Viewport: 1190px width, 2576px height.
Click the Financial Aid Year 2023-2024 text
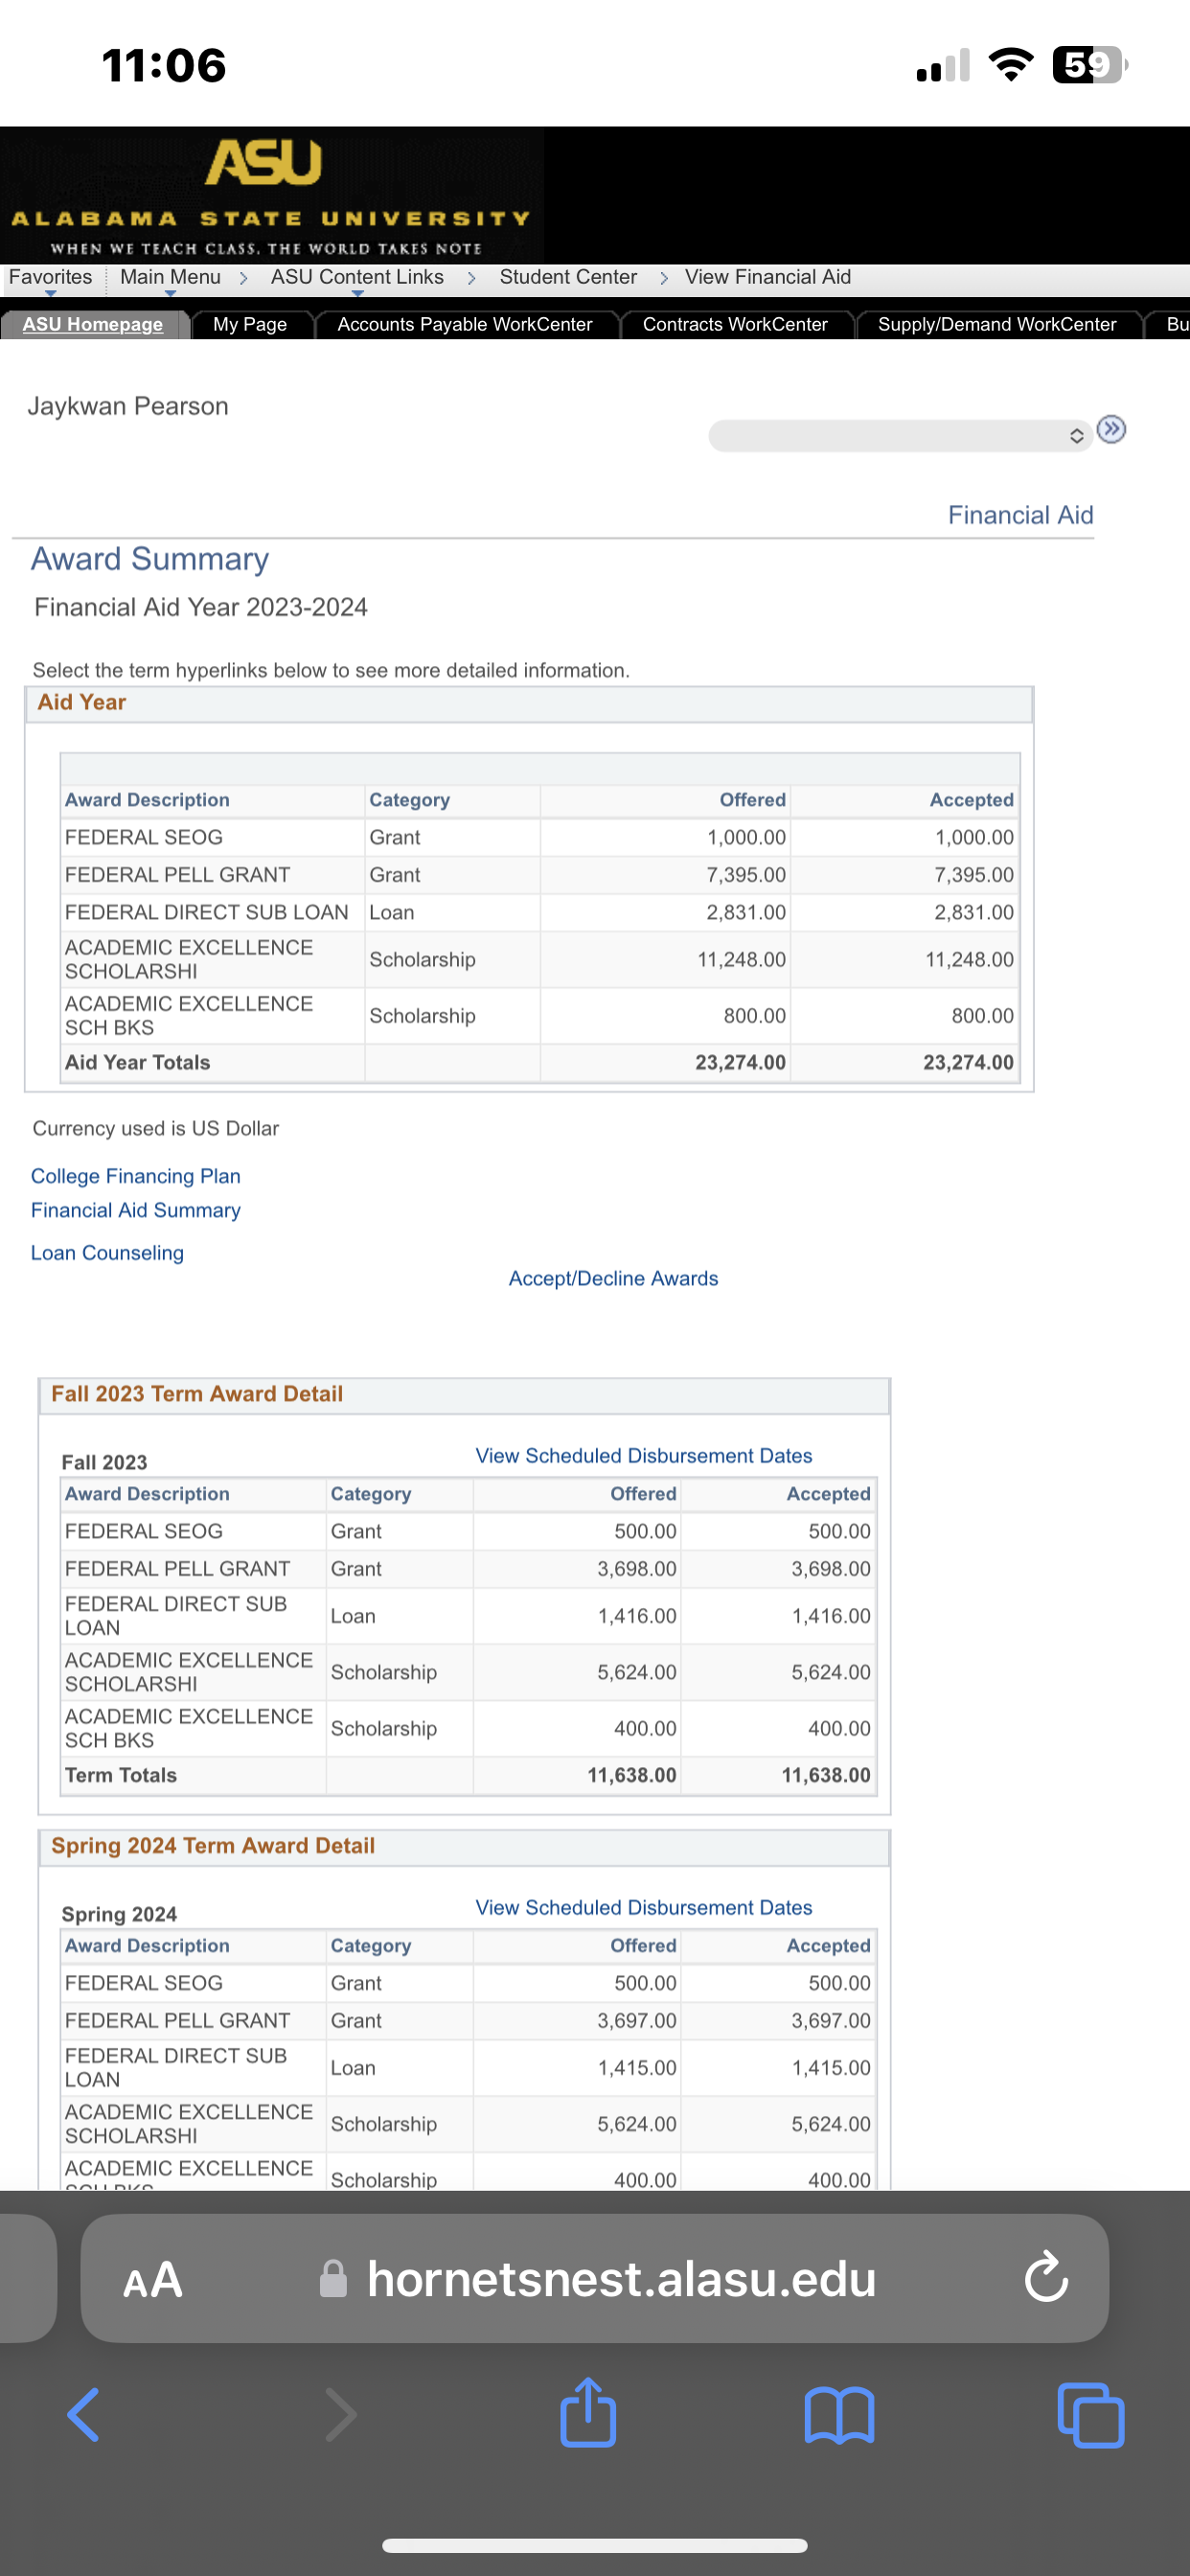pyautogui.click(x=201, y=607)
